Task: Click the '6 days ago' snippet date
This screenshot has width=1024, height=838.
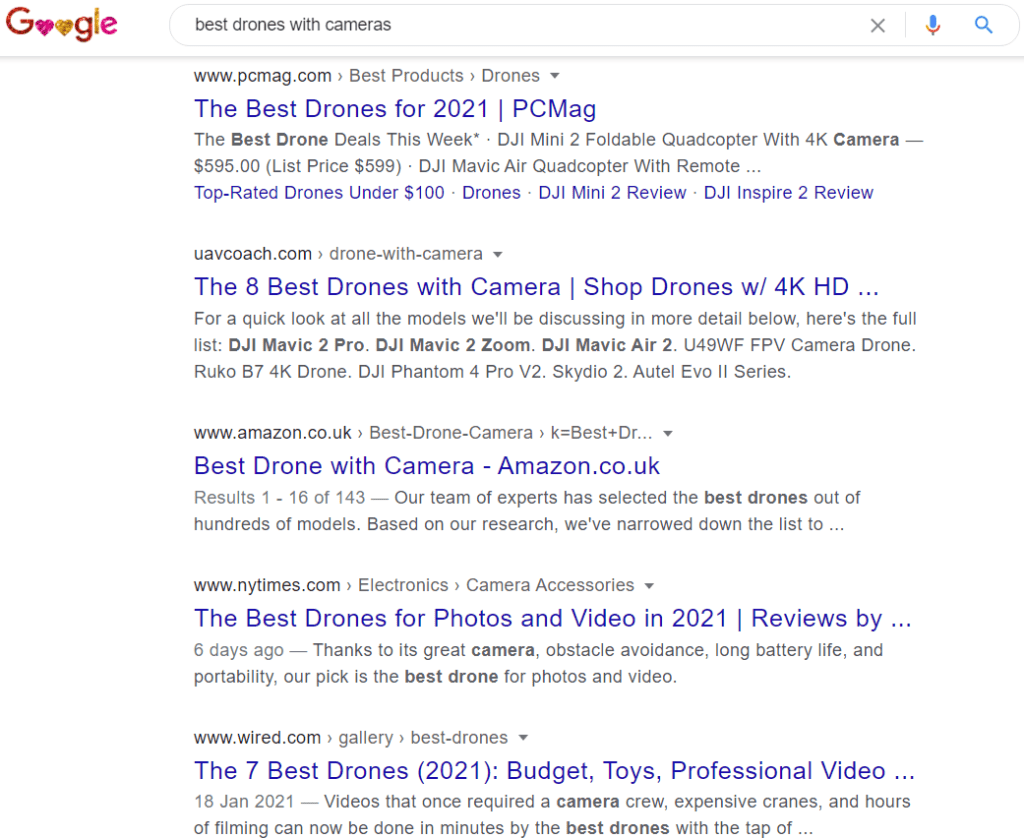Action: 238,651
